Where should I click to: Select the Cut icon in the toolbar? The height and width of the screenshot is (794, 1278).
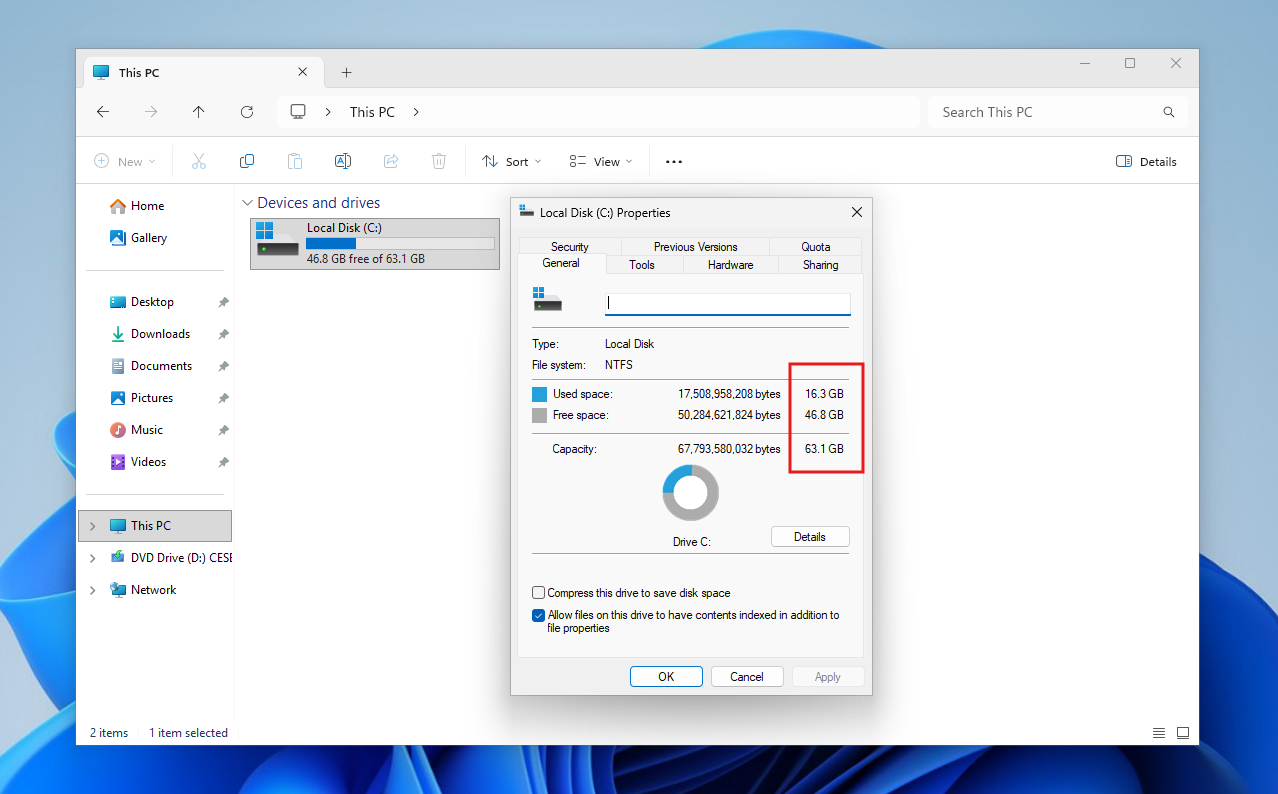point(199,161)
